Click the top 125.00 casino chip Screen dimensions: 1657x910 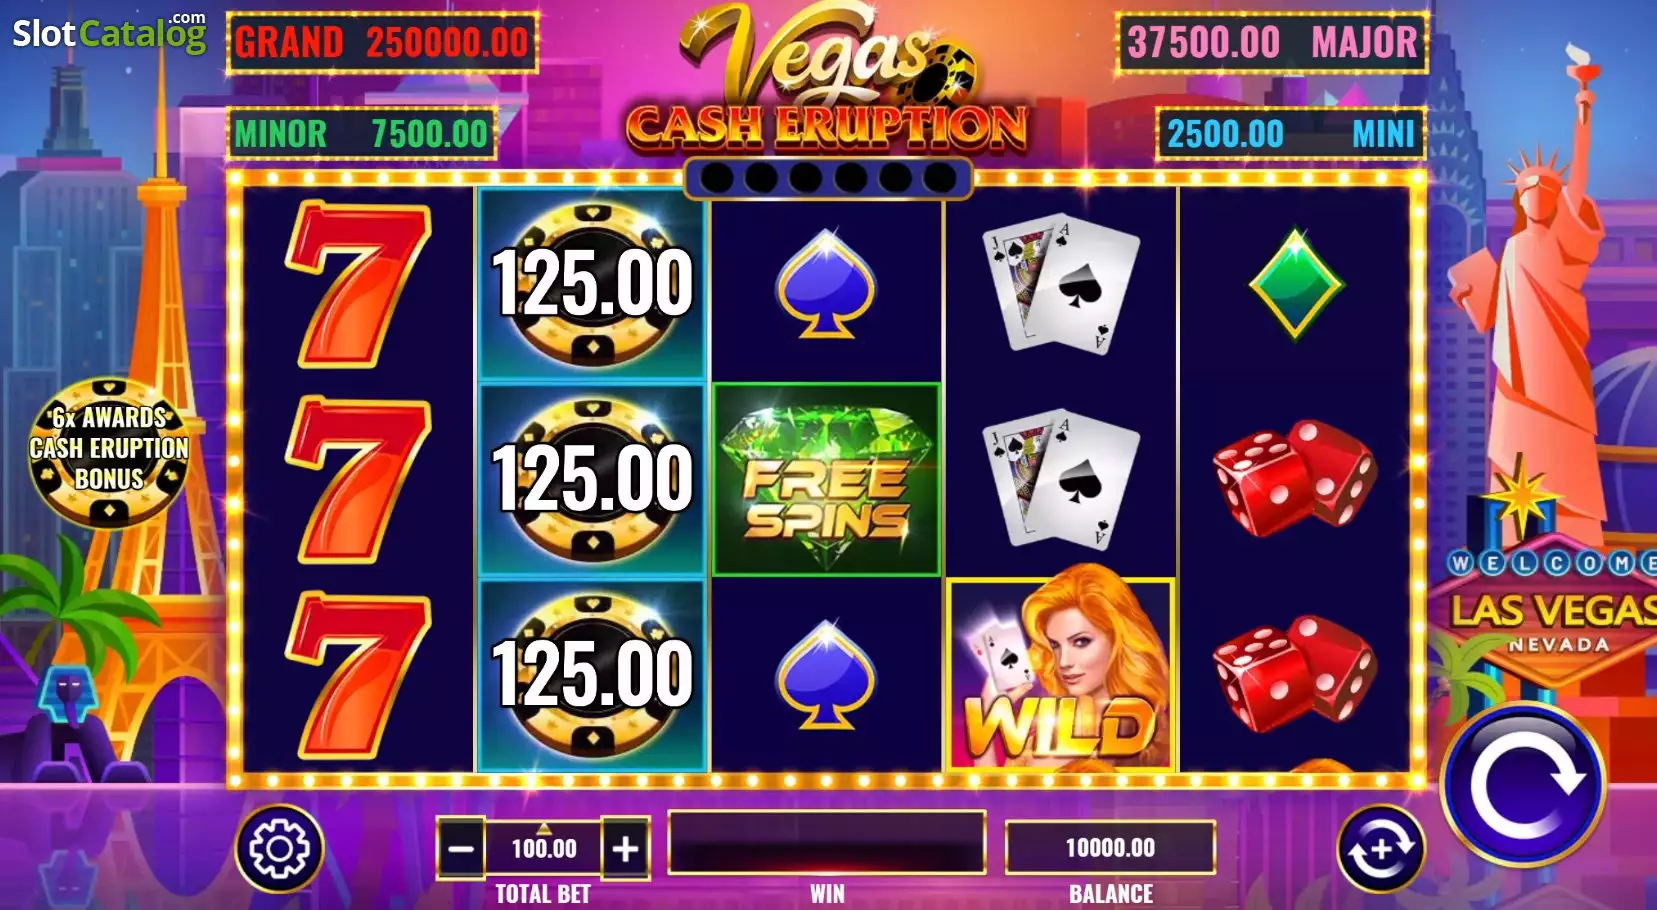592,284
